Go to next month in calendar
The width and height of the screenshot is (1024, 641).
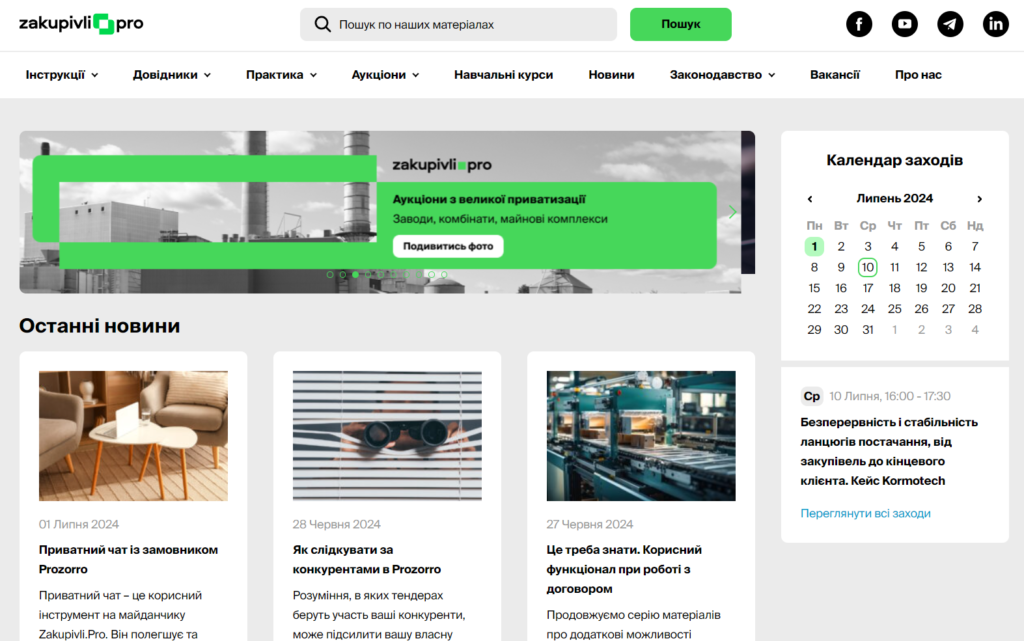pos(979,199)
